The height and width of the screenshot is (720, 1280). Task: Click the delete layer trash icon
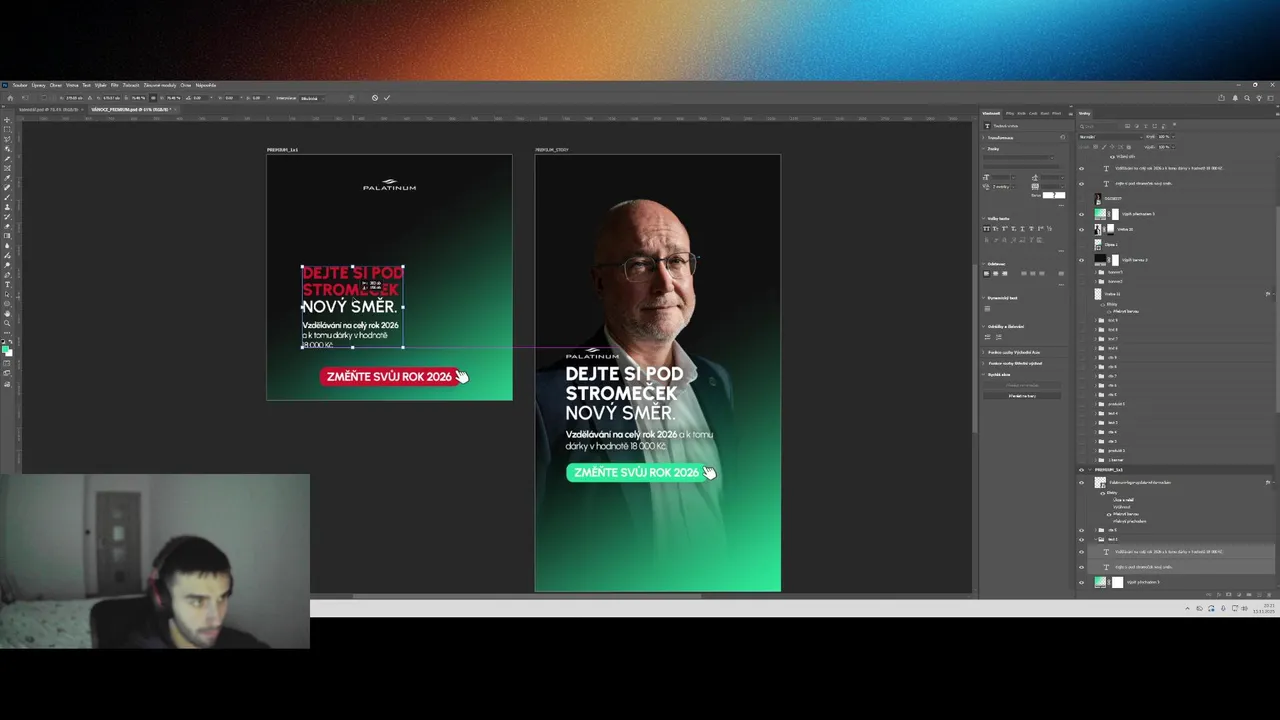1269,595
